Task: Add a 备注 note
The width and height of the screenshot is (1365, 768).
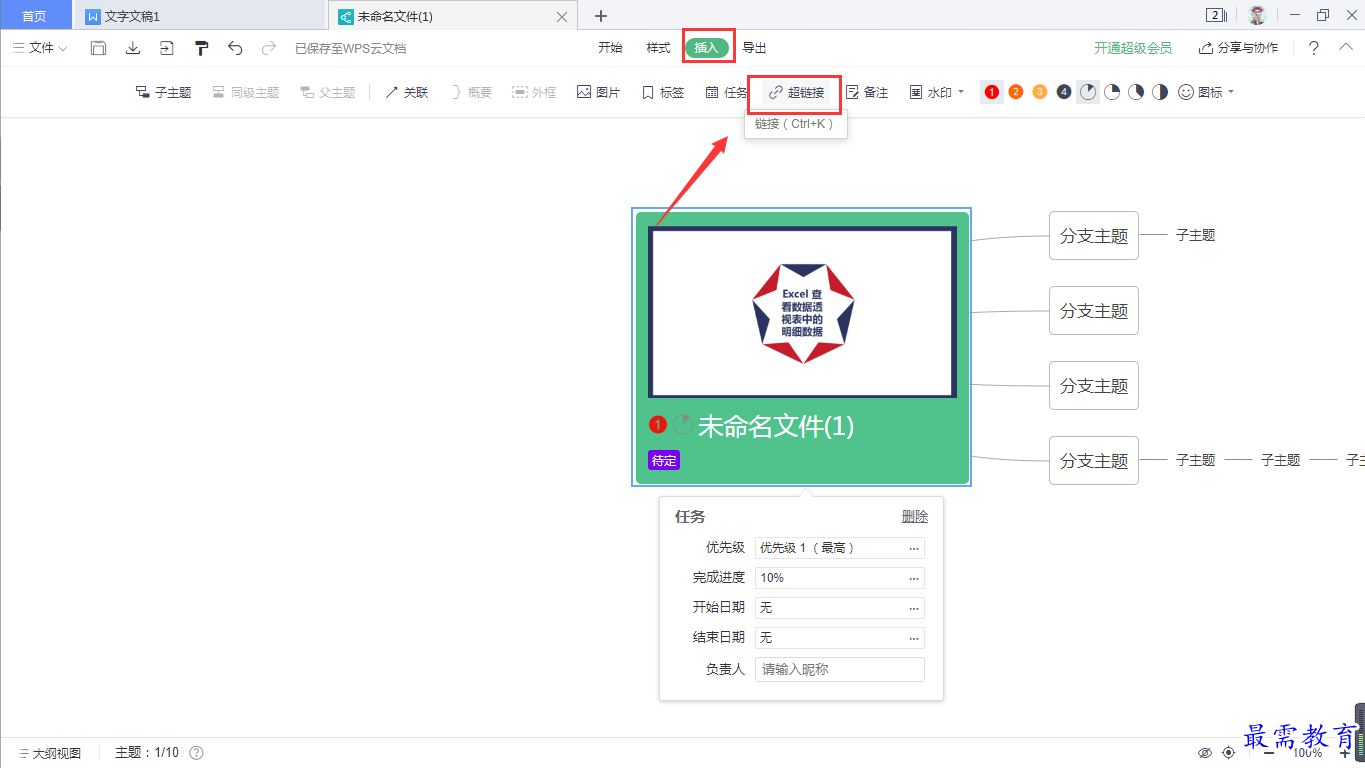Action: (867, 92)
